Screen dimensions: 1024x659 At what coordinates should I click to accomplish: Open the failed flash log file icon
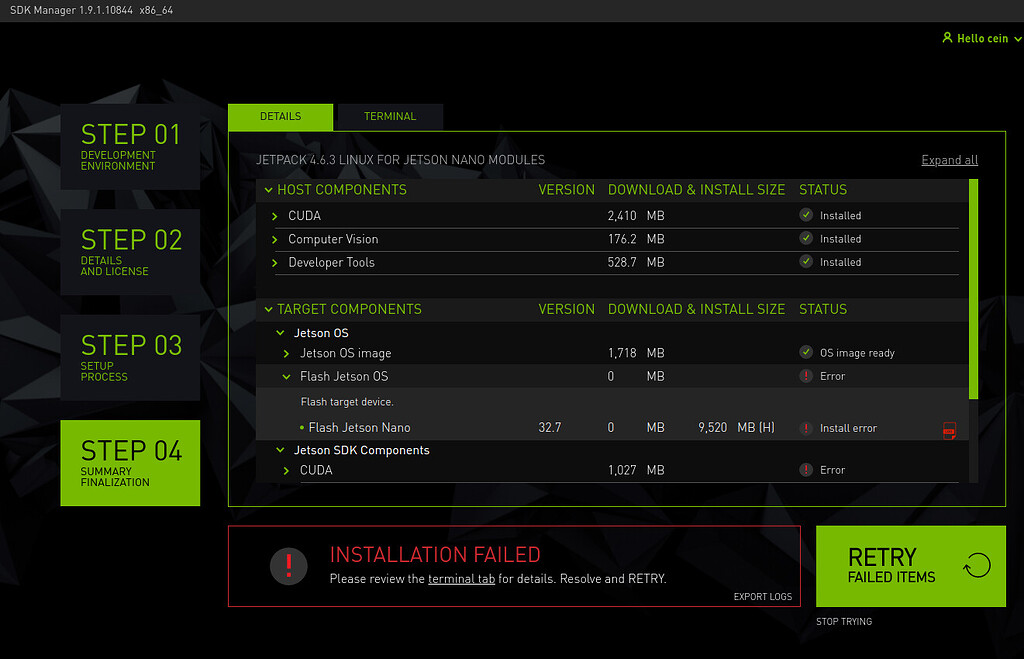(x=950, y=428)
